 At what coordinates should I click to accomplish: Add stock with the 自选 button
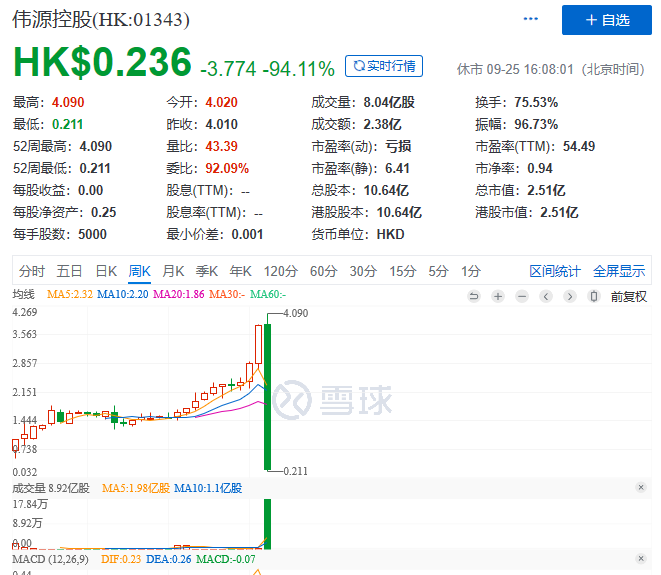click(607, 20)
